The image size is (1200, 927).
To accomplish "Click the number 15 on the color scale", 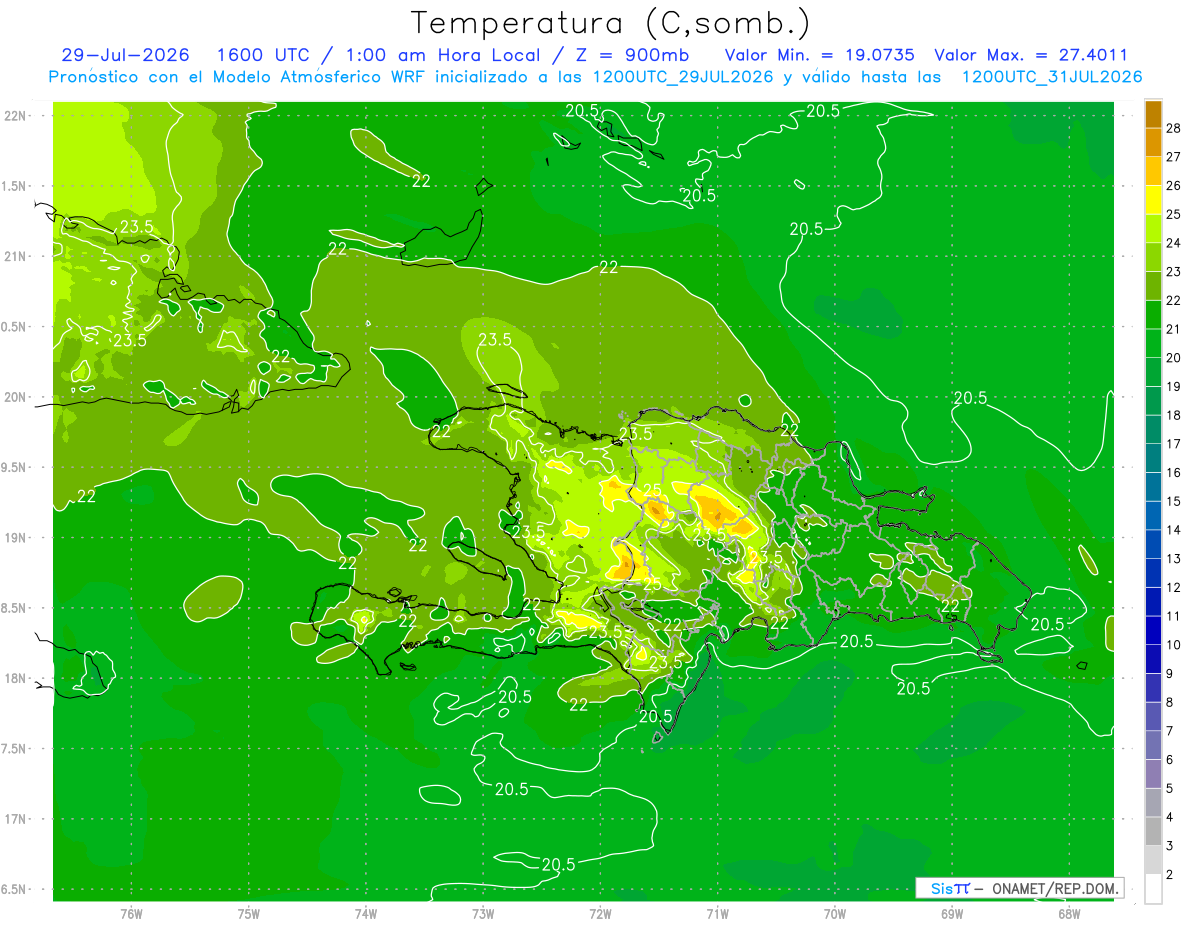I will 1174,501.
